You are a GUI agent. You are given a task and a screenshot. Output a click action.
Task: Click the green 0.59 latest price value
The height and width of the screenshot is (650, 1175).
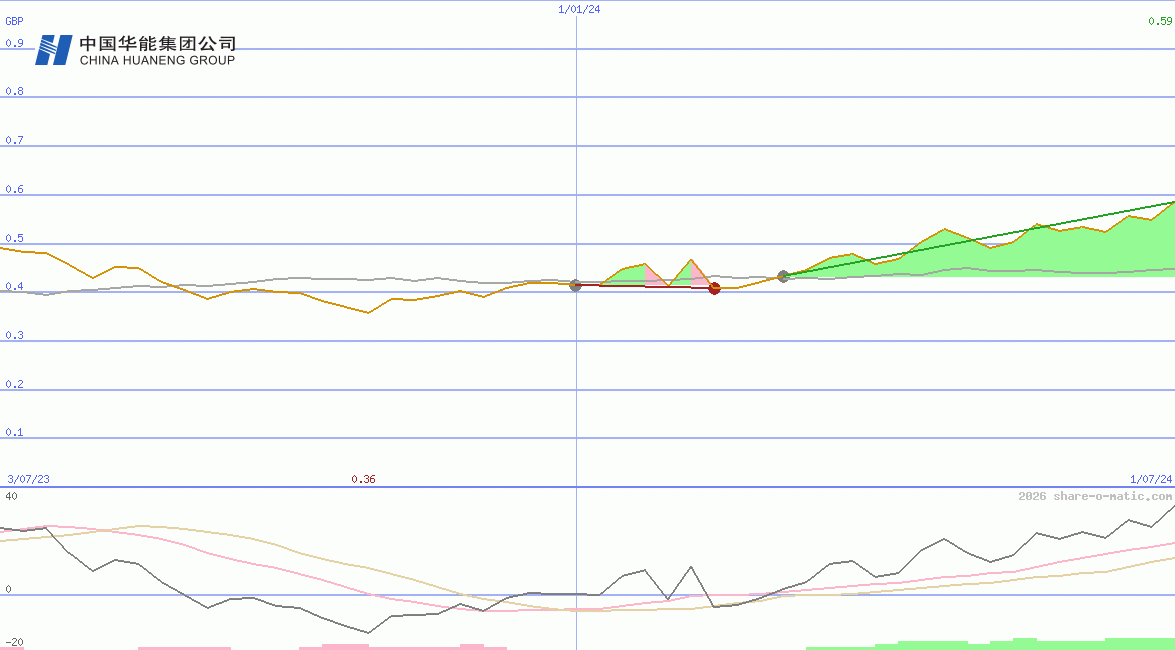(1160, 21)
